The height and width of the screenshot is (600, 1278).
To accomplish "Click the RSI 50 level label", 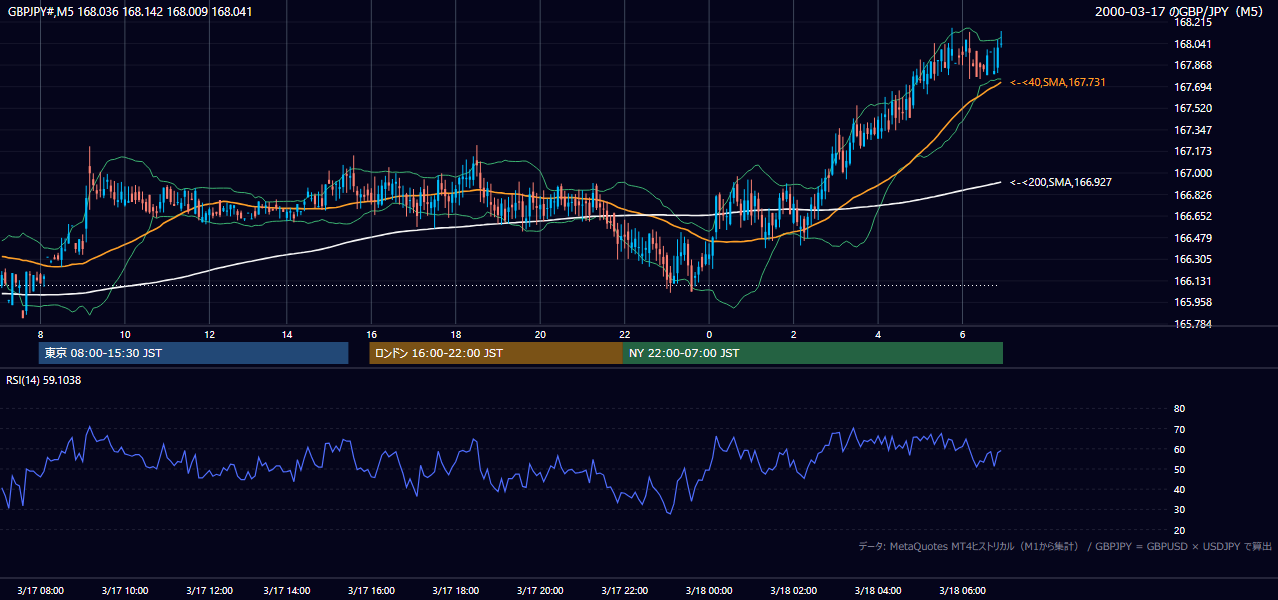I will [x=1179, y=469].
